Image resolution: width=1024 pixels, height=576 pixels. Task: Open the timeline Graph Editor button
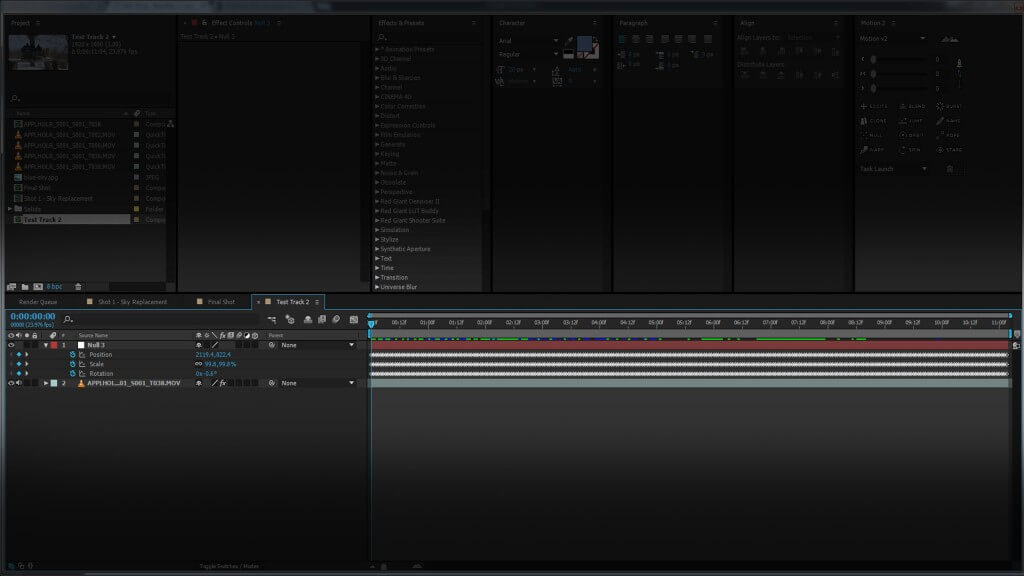pyautogui.click(x=353, y=319)
